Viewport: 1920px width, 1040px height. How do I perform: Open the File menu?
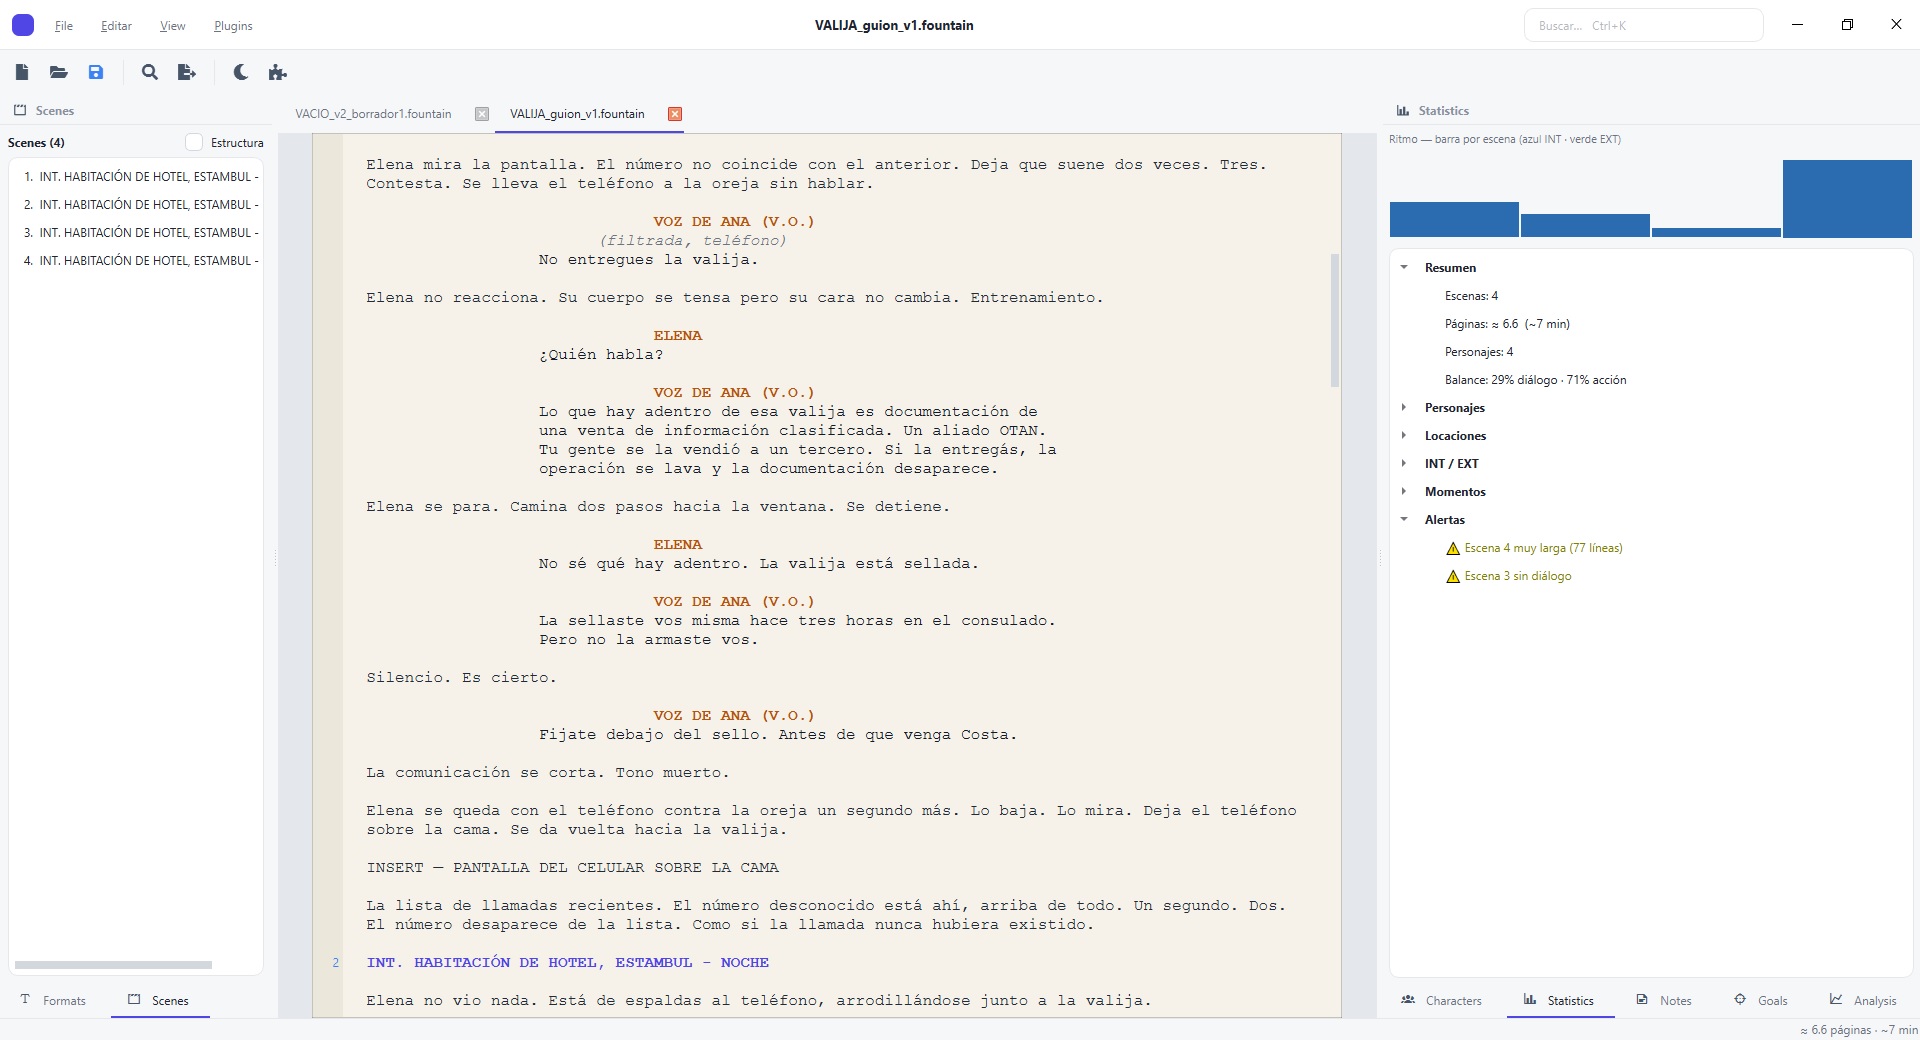tap(63, 26)
